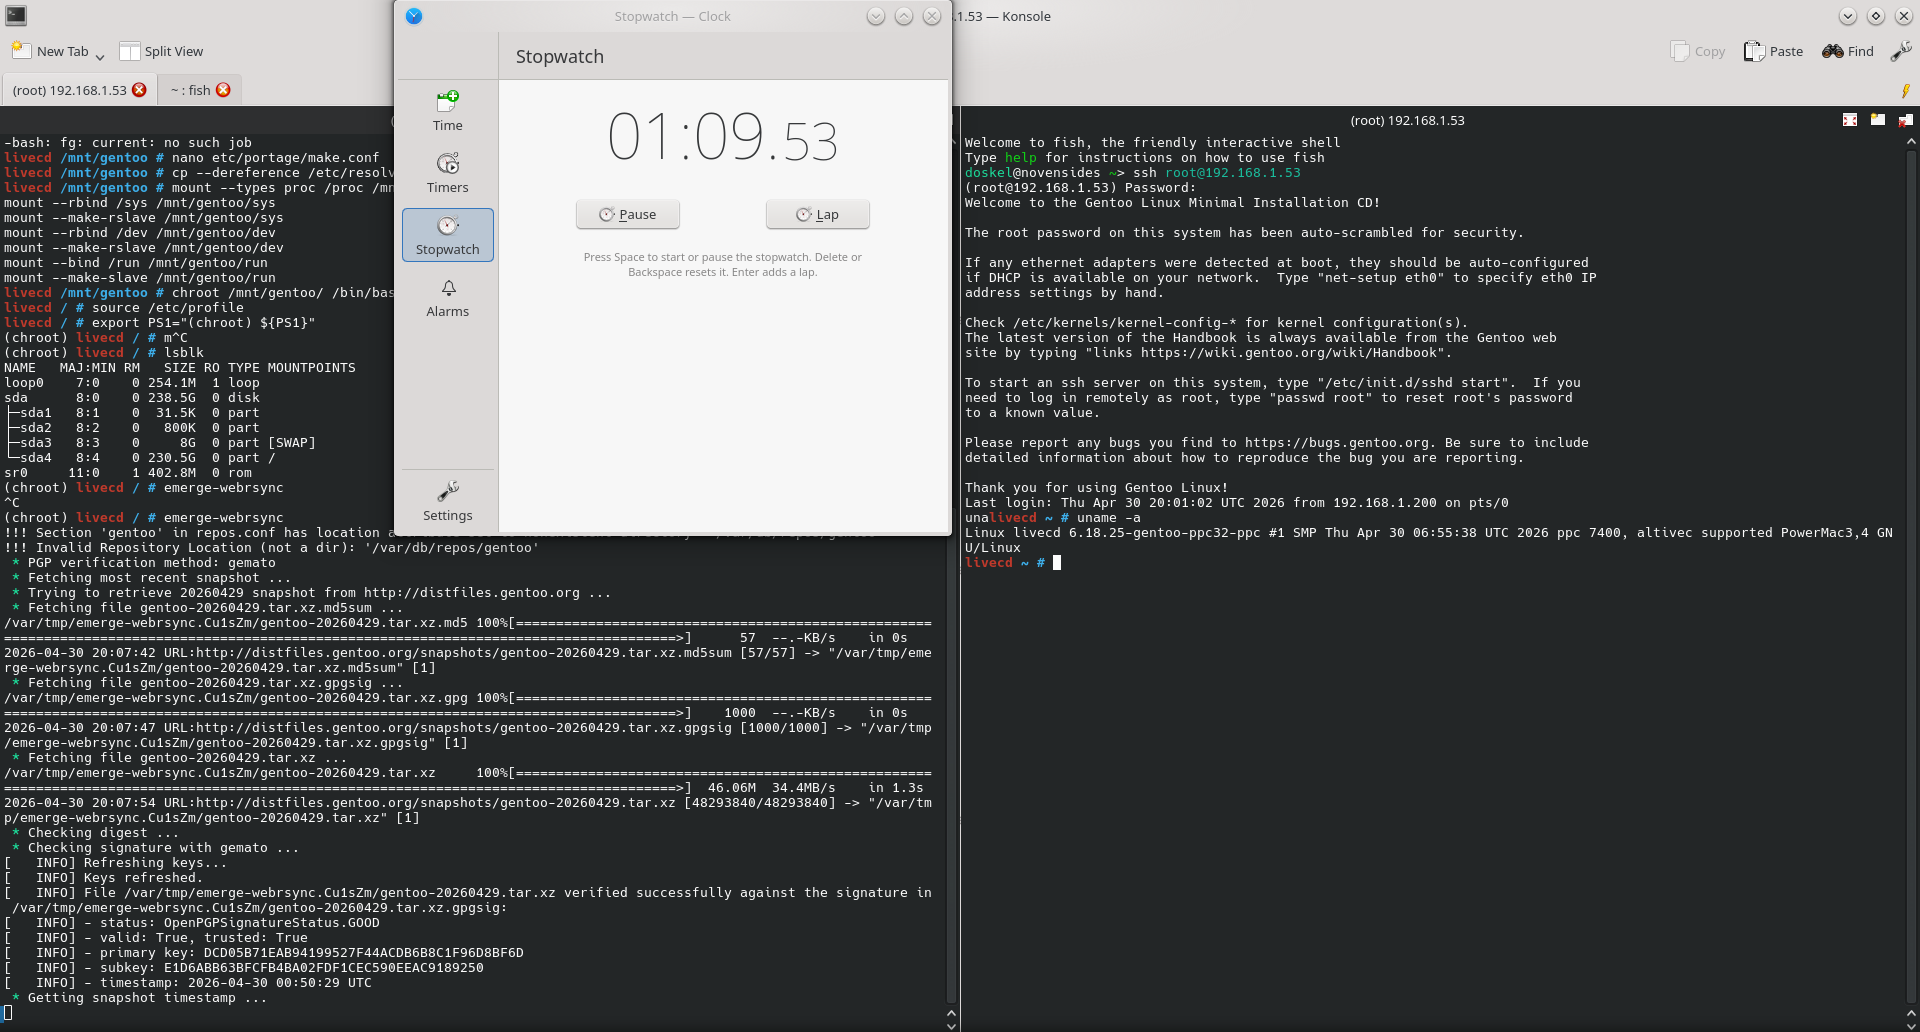Click Split View in Konsole toolbar
This screenshot has height=1032, width=1920.
(x=161, y=51)
